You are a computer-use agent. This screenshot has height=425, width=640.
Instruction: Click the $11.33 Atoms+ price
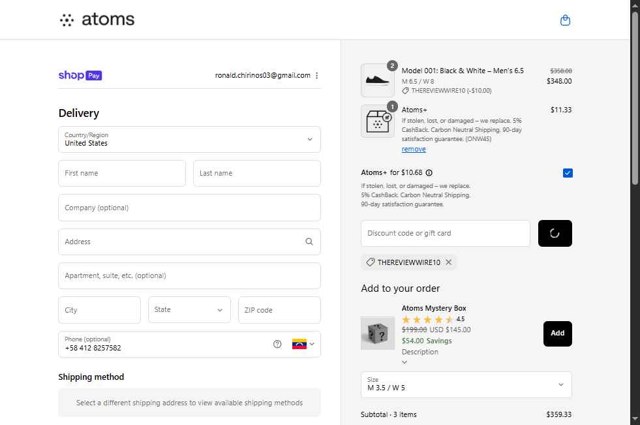click(x=561, y=110)
